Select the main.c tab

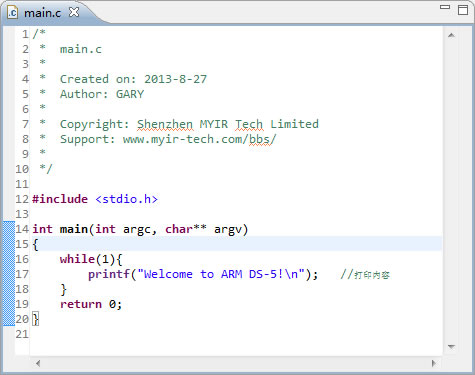(43, 13)
